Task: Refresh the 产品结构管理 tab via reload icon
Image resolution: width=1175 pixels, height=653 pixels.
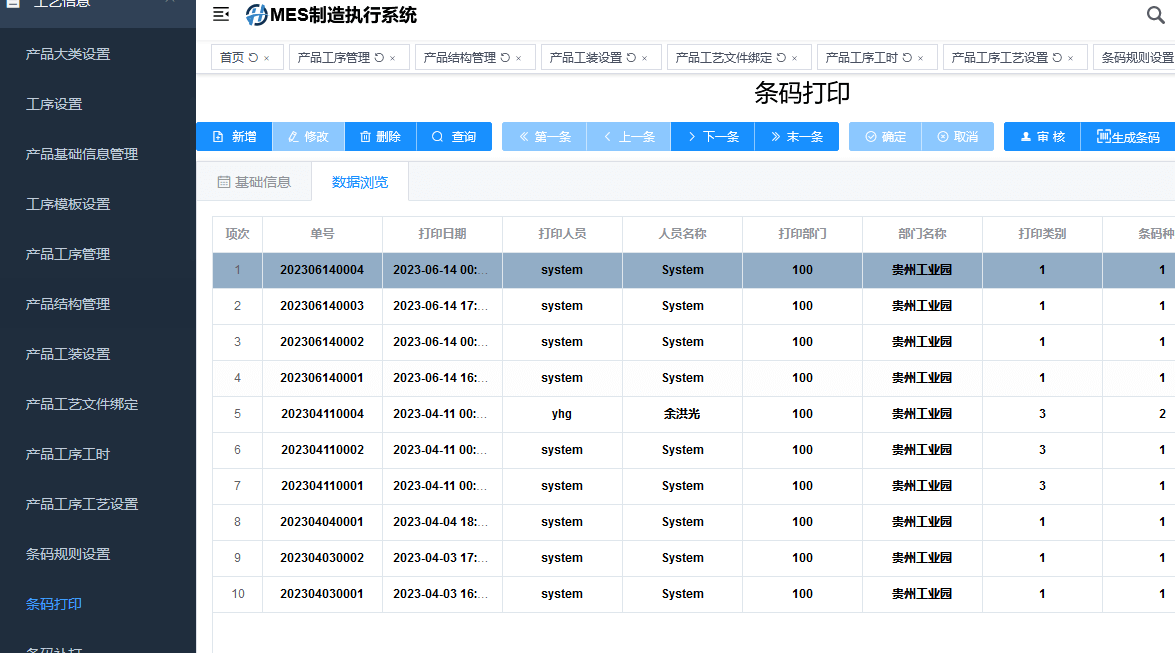Action: (505, 58)
